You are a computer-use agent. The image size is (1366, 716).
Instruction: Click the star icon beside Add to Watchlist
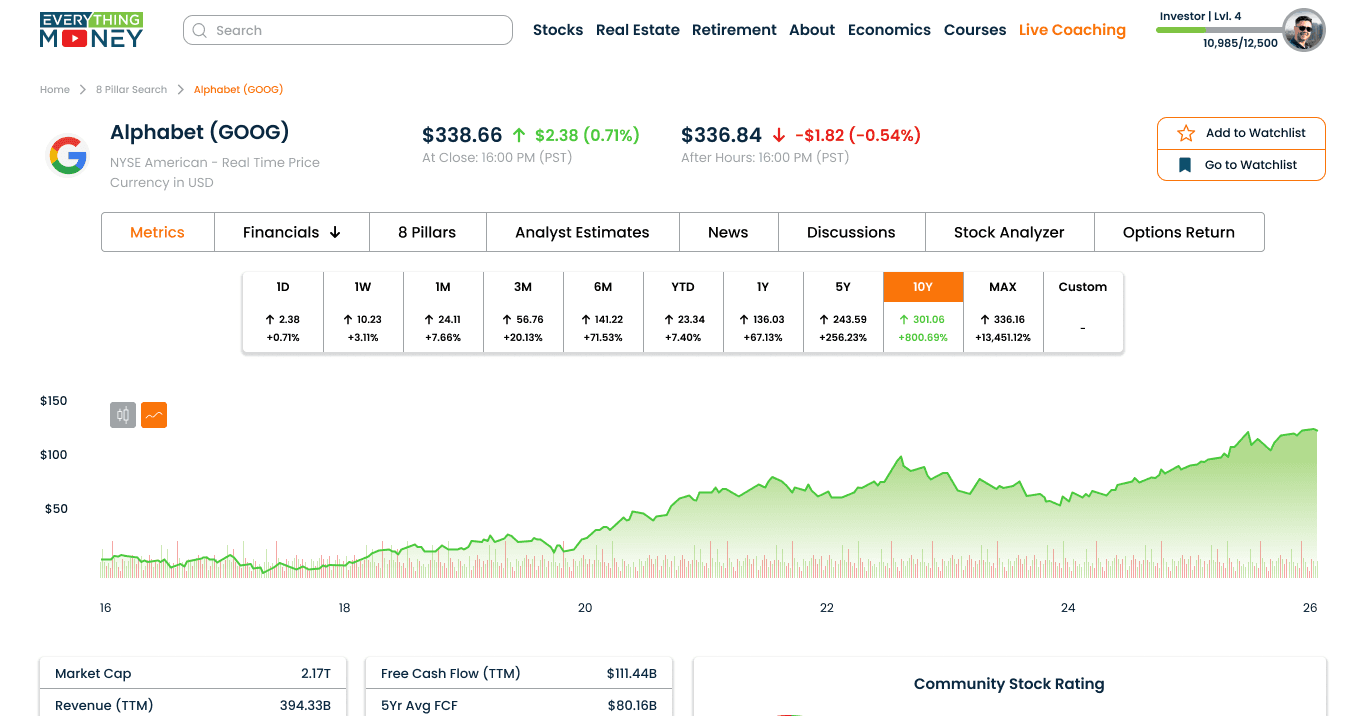click(x=1185, y=133)
